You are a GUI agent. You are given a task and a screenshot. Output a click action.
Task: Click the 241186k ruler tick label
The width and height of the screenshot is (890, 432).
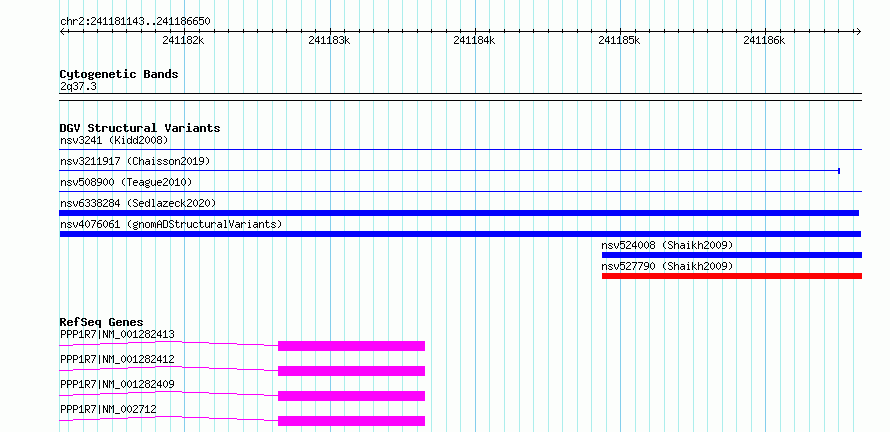(764, 40)
